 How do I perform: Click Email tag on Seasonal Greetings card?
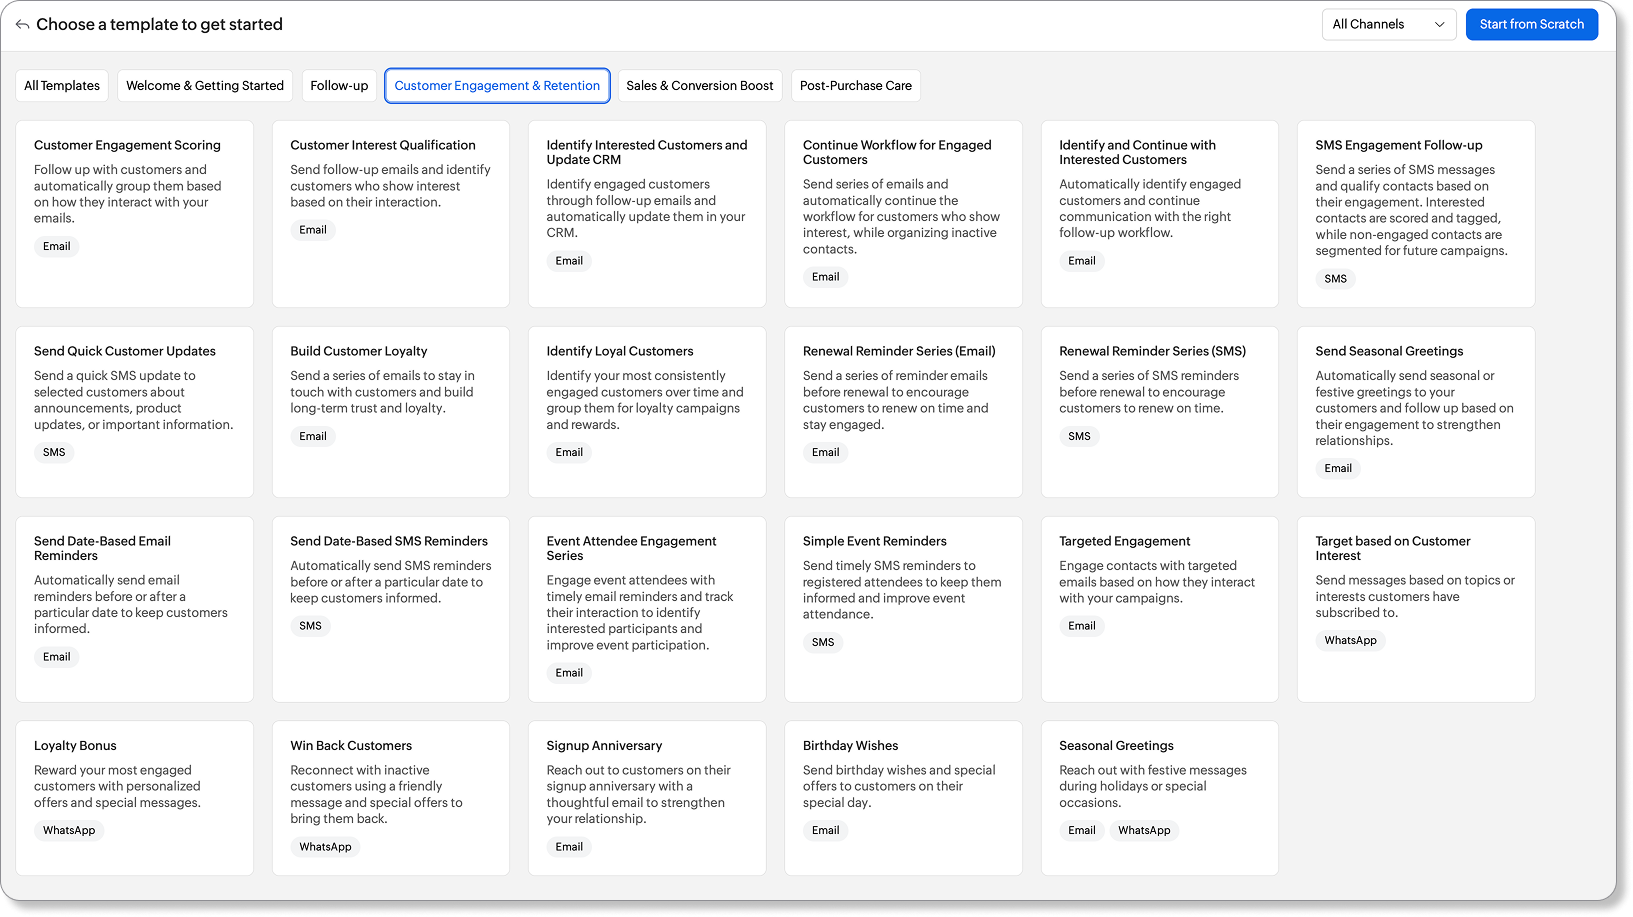[1082, 830]
